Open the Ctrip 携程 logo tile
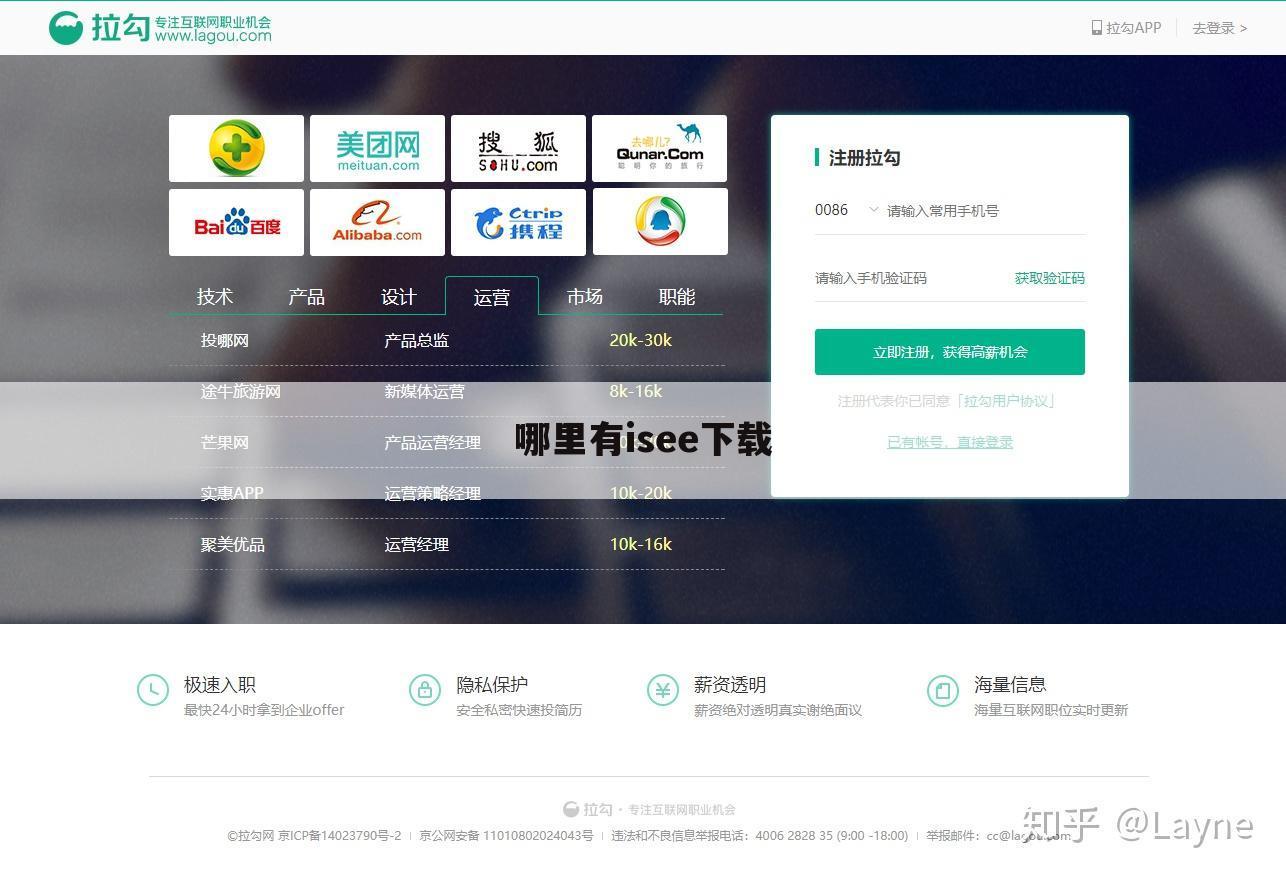The height and width of the screenshot is (882, 1286). pos(518,222)
